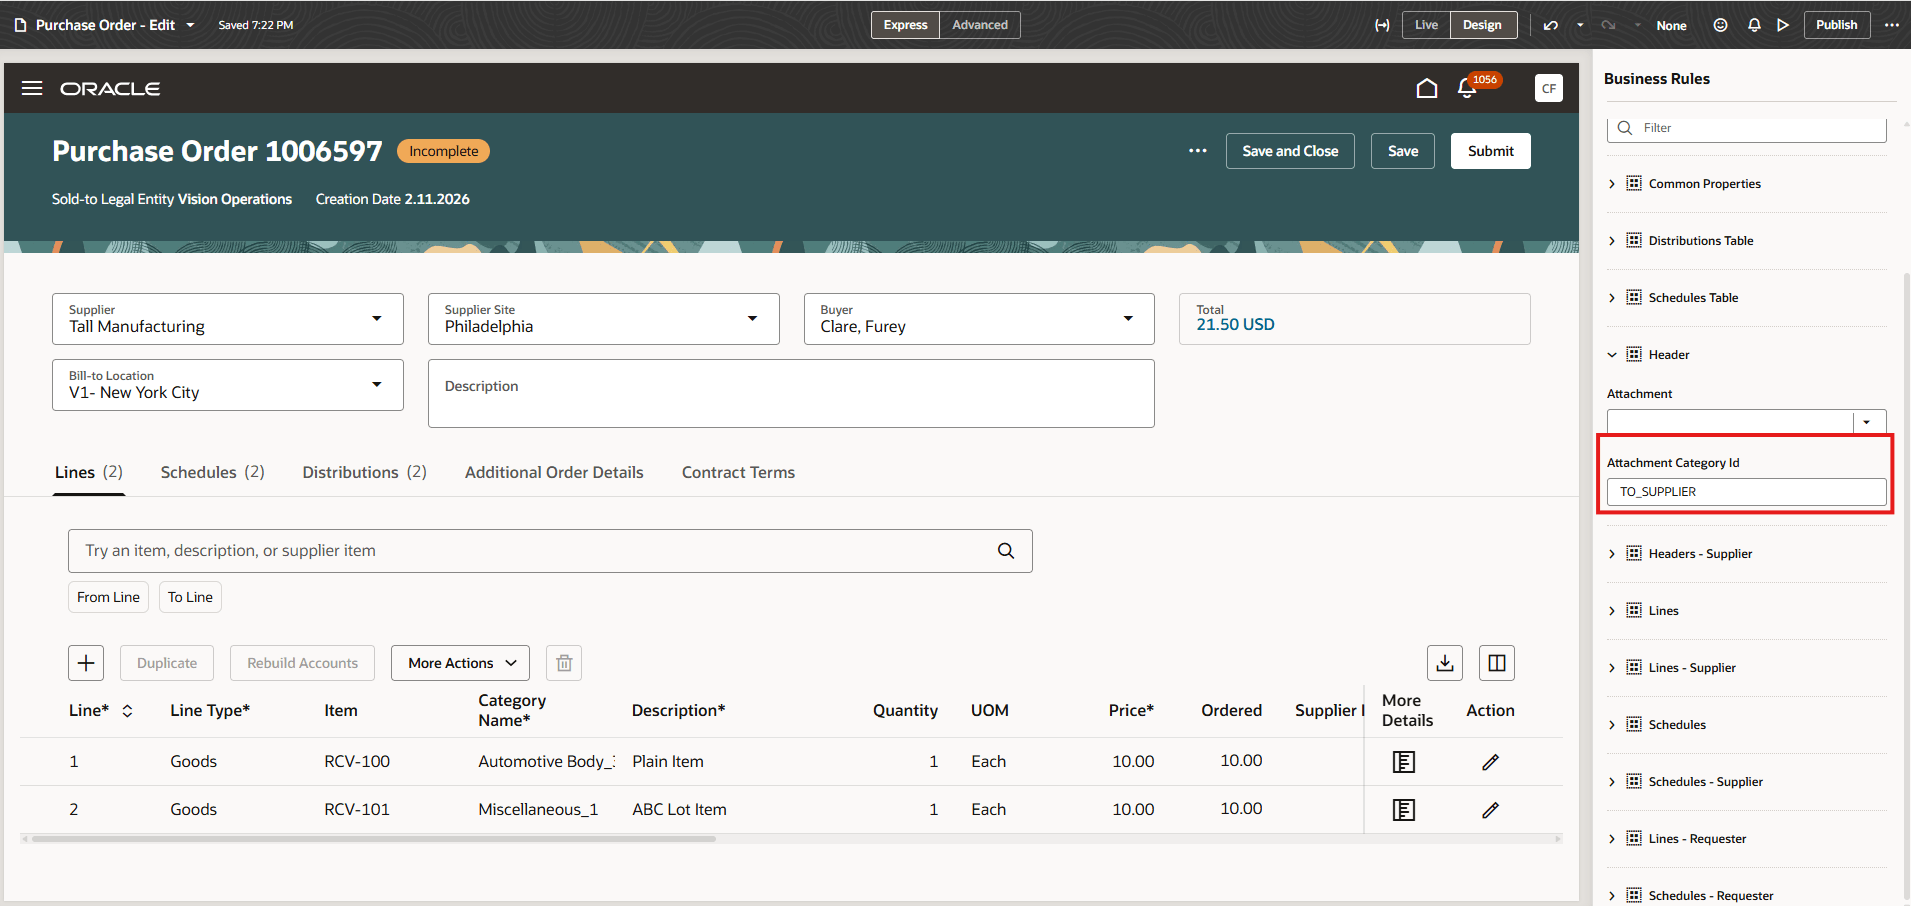Open the More Actions dropdown
The height and width of the screenshot is (906, 1911).
459,662
